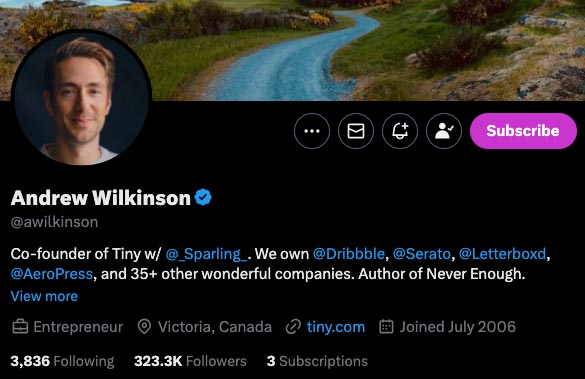View the 323.3K Followers list
Image resolution: width=585 pixels, height=379 pixels.
click(x=190, y=361)
